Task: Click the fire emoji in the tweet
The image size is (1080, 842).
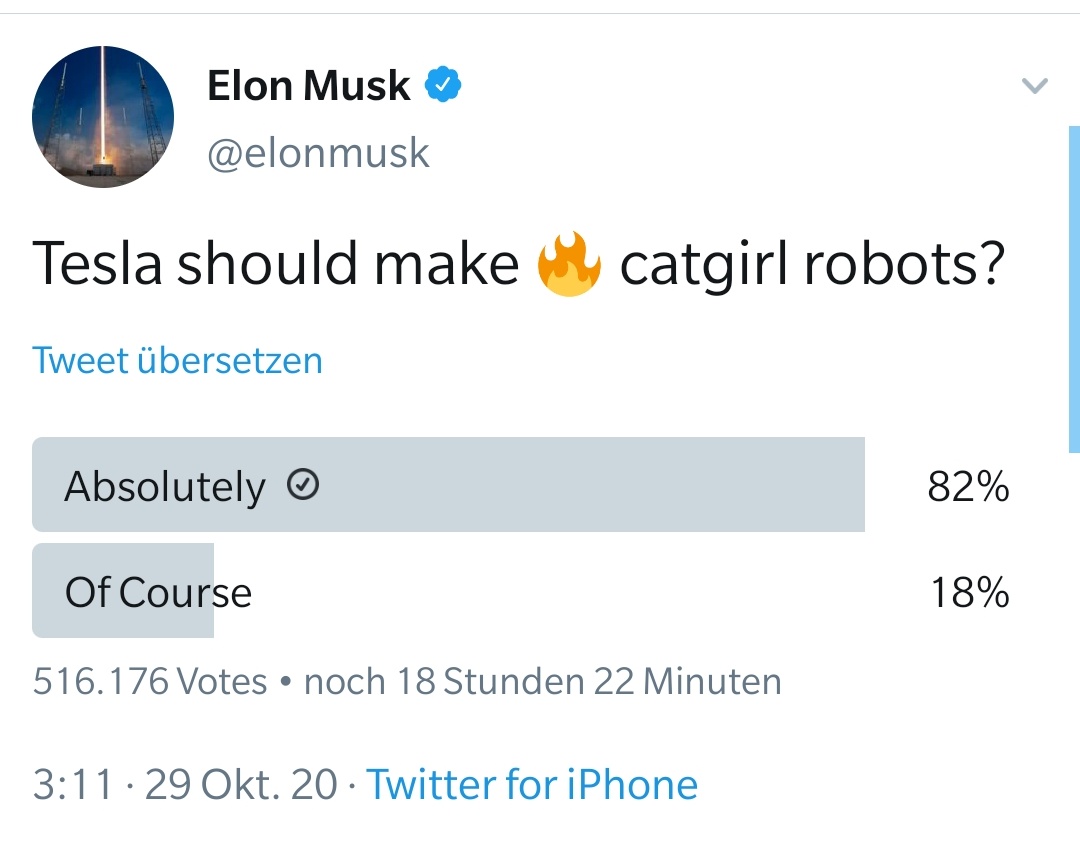Action: coord(569,264)
